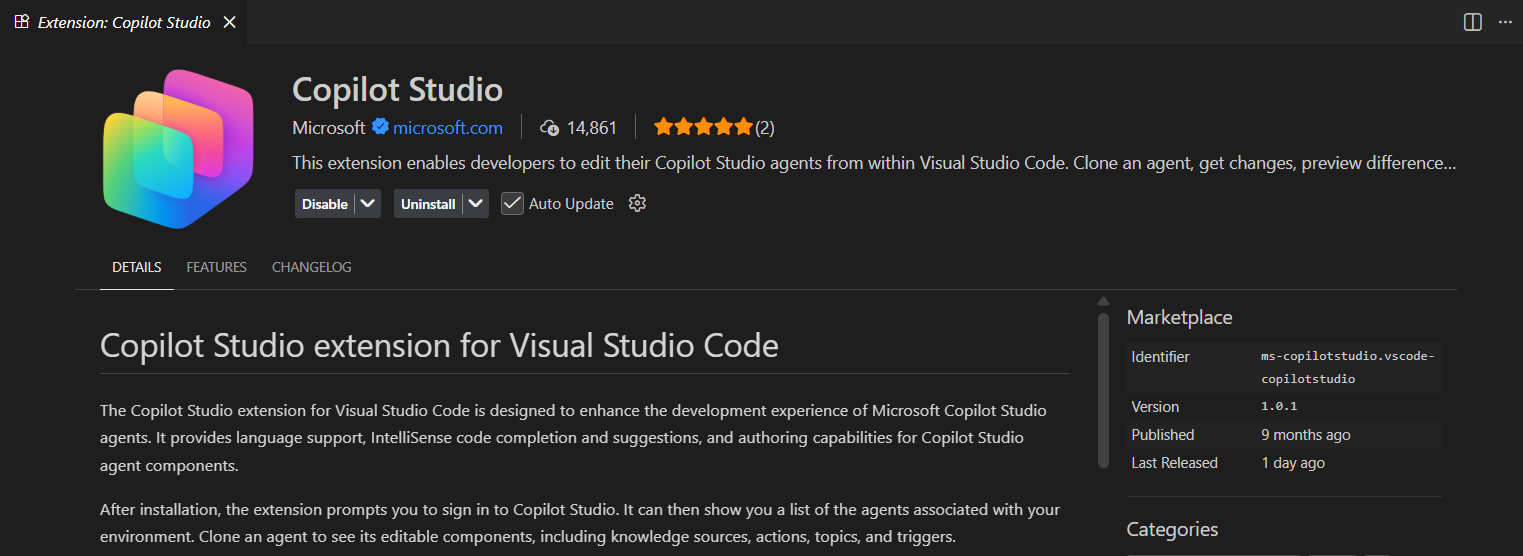The width and height of the screenshot is (1523, 556).
Task: Click the Marketplace section heading
Action: (1179, 317)
